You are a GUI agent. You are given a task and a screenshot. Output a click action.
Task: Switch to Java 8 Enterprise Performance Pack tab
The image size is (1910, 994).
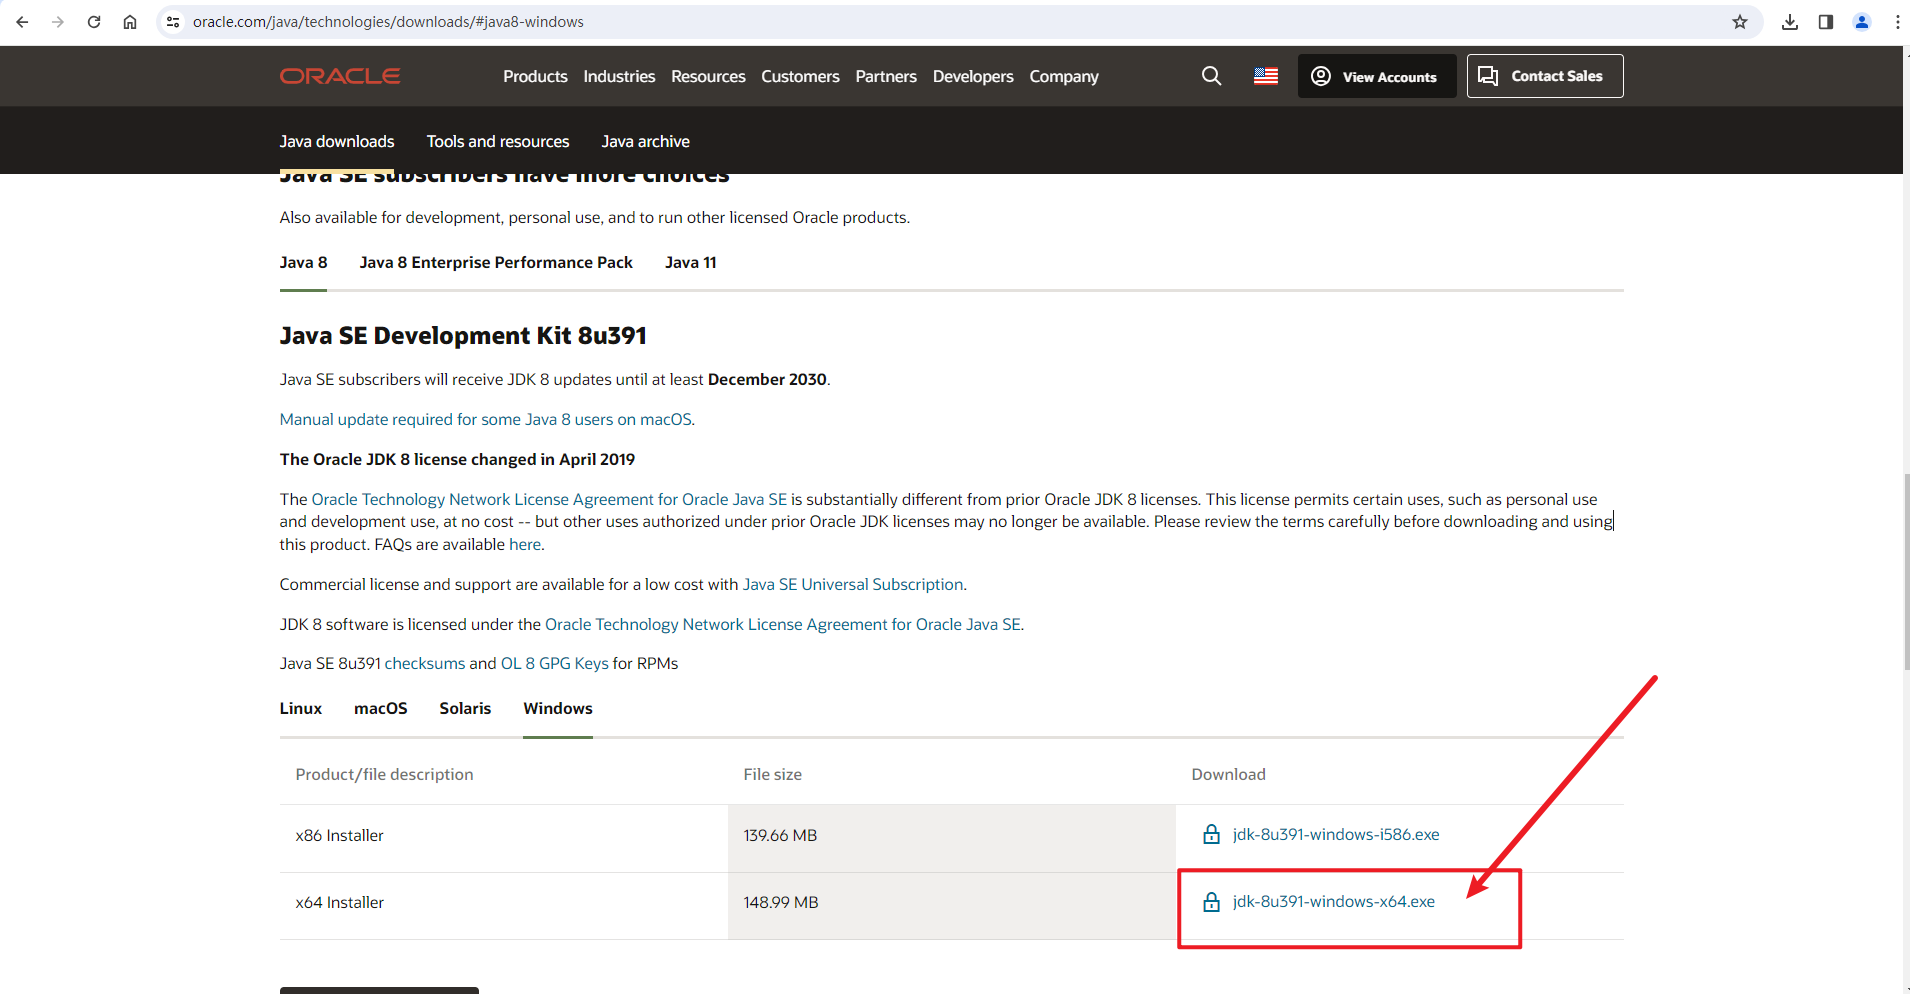click(x=496, y=262)
